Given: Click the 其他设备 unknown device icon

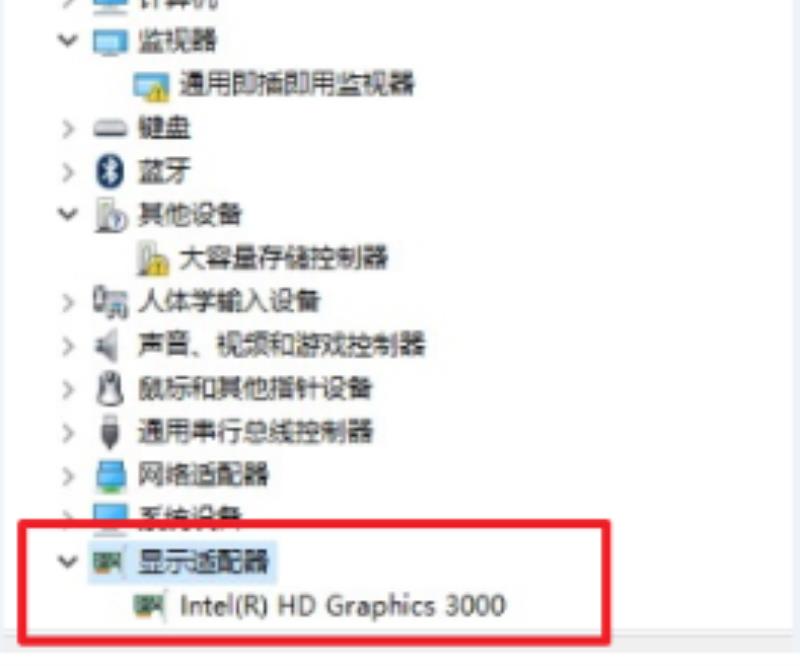Looking at the screenshot, I should pos(110,215).
